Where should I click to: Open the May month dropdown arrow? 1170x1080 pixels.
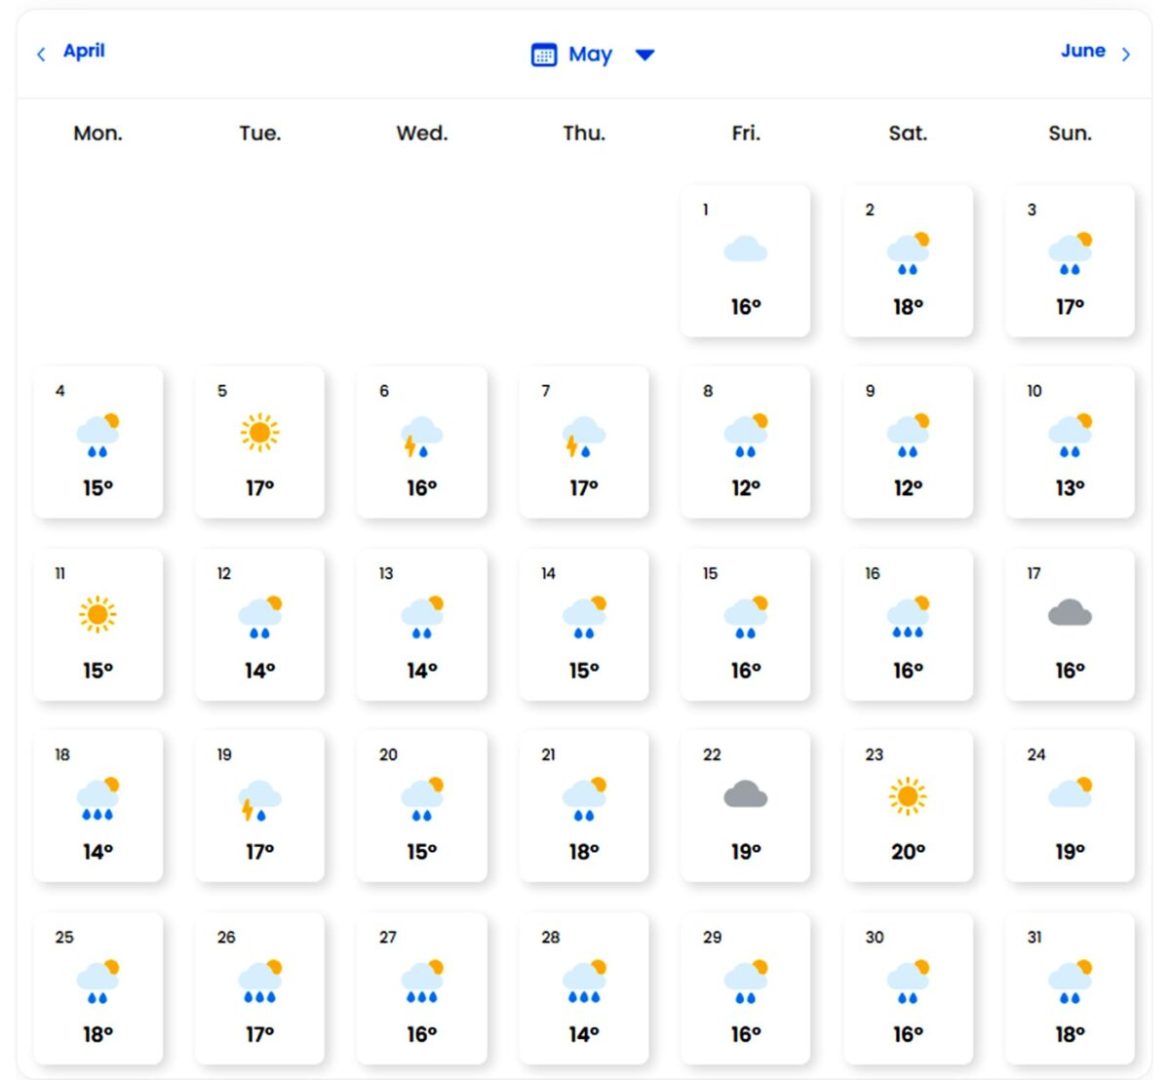point(645,55)
